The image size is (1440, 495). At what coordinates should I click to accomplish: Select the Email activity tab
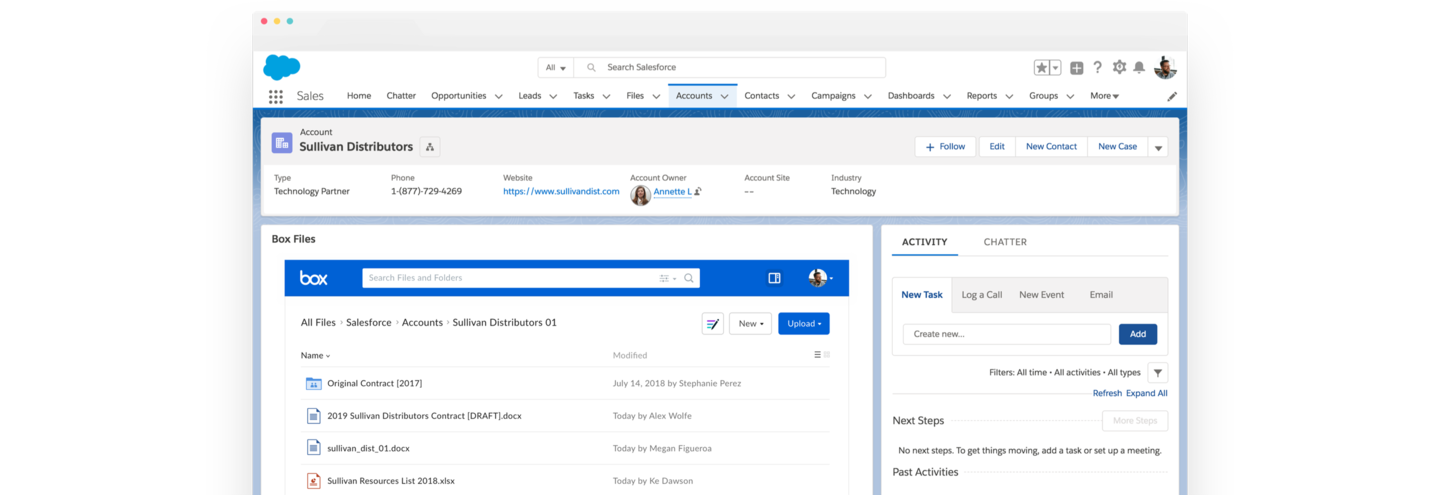[x=1101, y=295]
